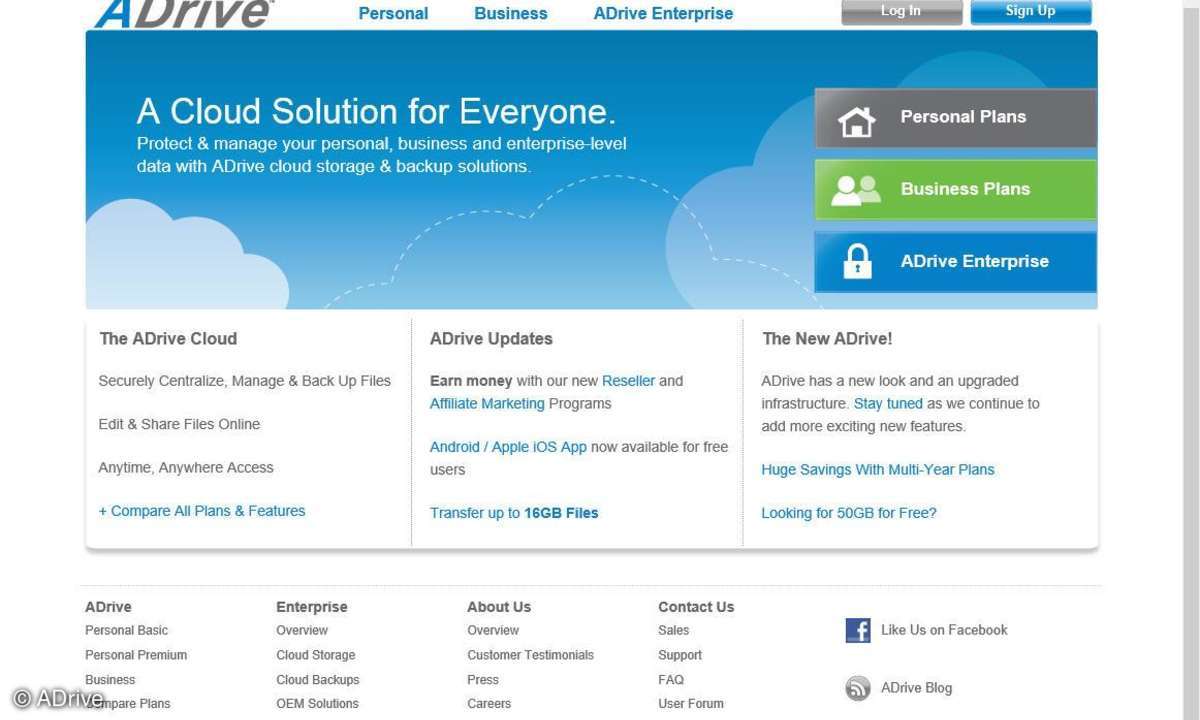Open Cloud Storage footer link
The image size is (1200, 720).
click(316, 655)
